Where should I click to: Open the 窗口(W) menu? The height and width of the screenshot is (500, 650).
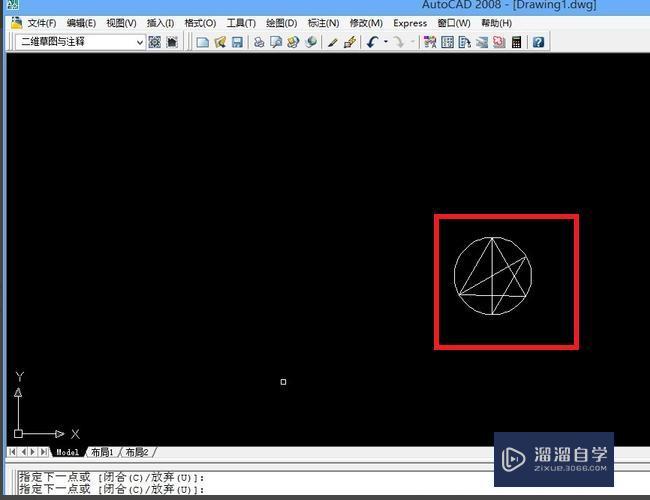[x=454, y=23]
